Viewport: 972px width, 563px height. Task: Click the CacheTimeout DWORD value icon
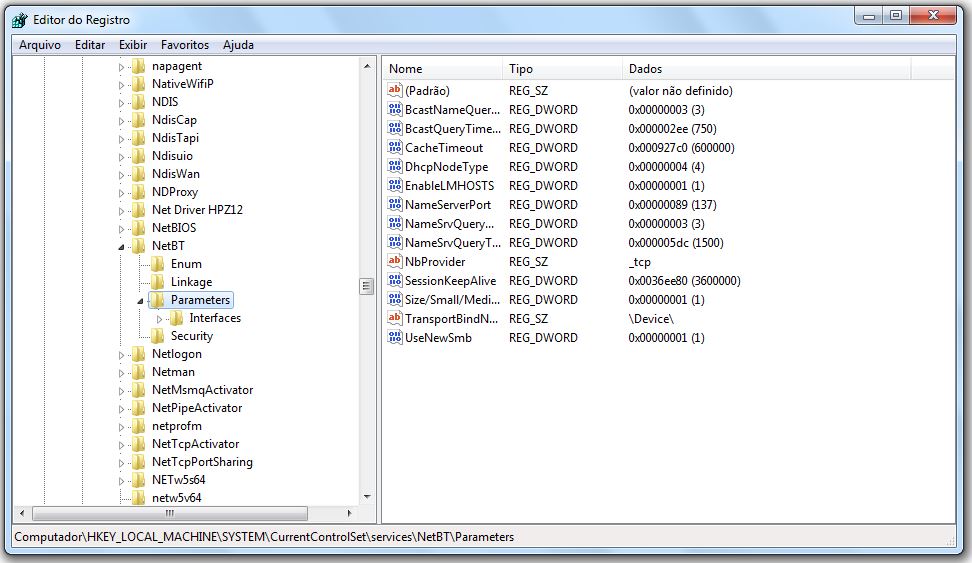[x=394, y=148]
